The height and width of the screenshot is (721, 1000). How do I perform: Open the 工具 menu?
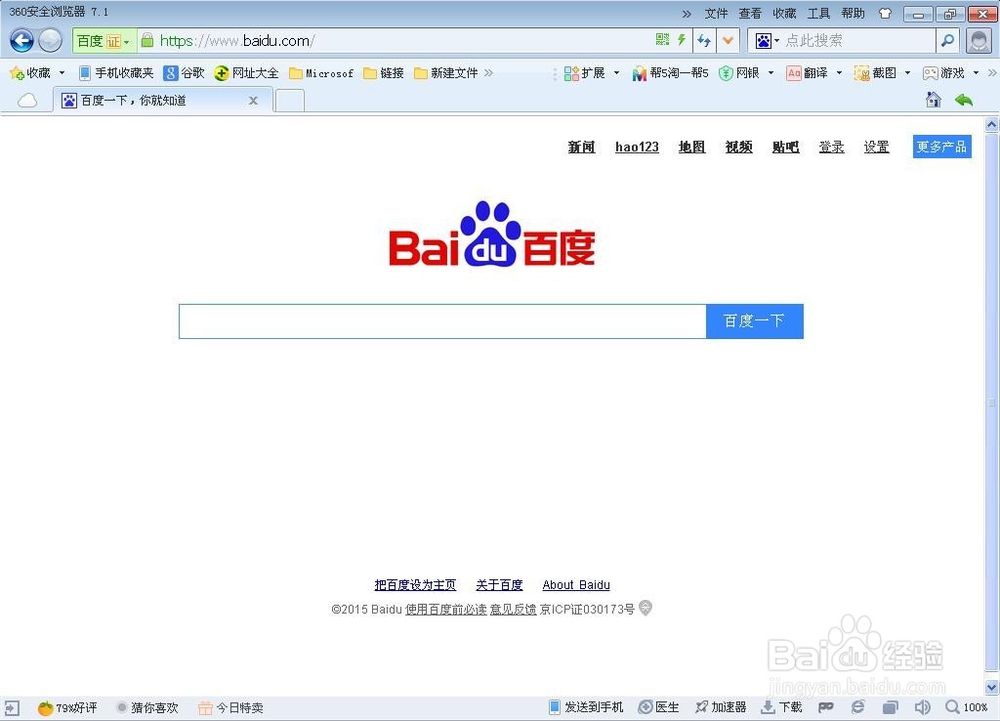pyautogui.click(x=818, y=13)
